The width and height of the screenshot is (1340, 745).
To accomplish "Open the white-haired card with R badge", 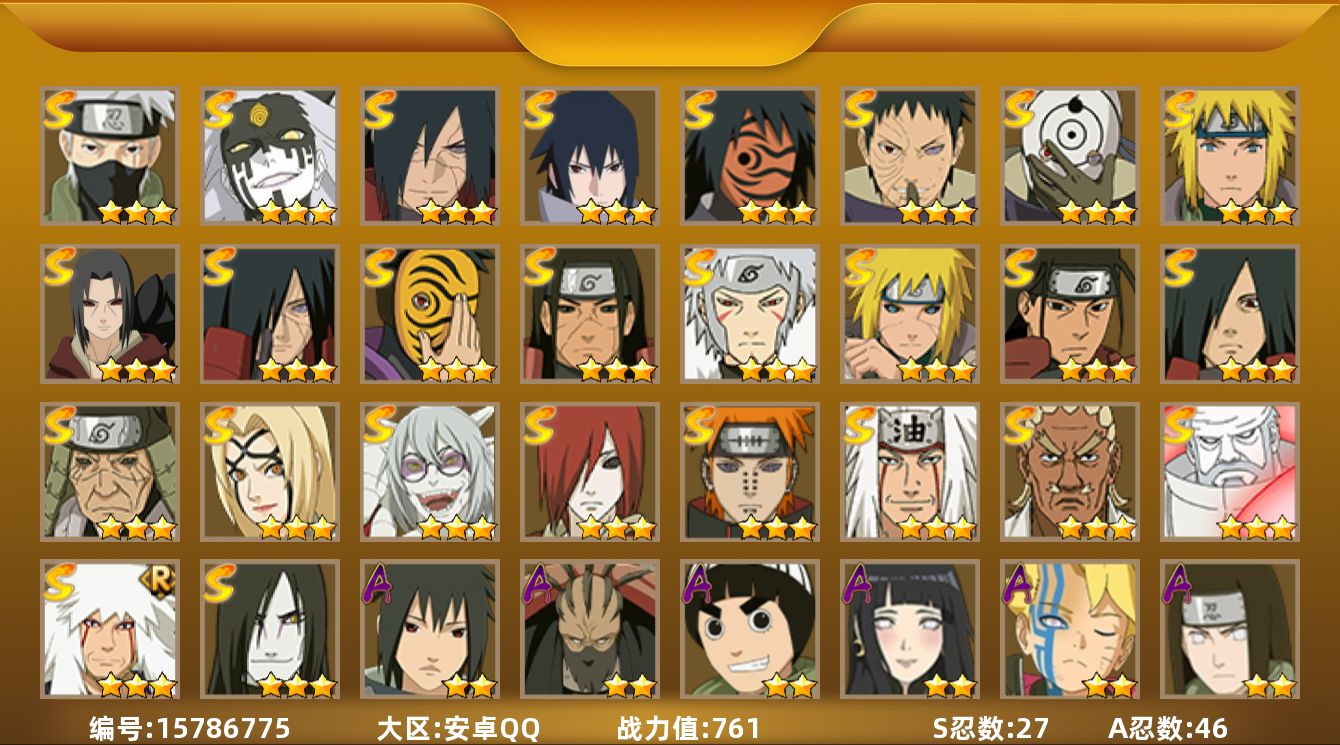I will click(x=110, y=629).
